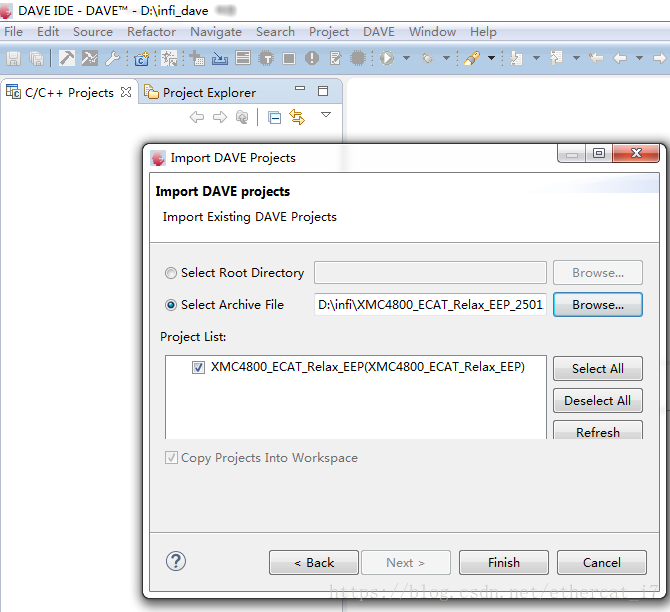Open the DAVE menu
The height and width of the screenshot is (612, 670).
pos(379,32)
